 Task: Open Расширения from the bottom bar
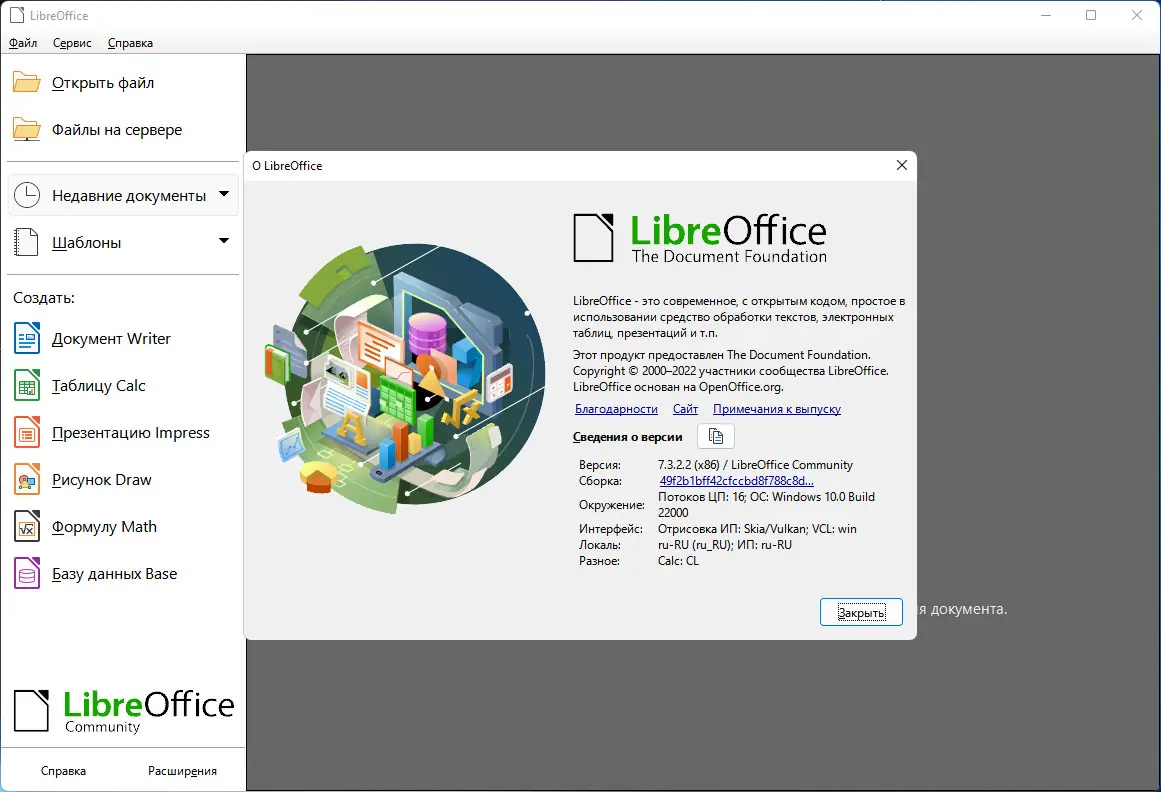pyautogui.click(x=184, y=770)
